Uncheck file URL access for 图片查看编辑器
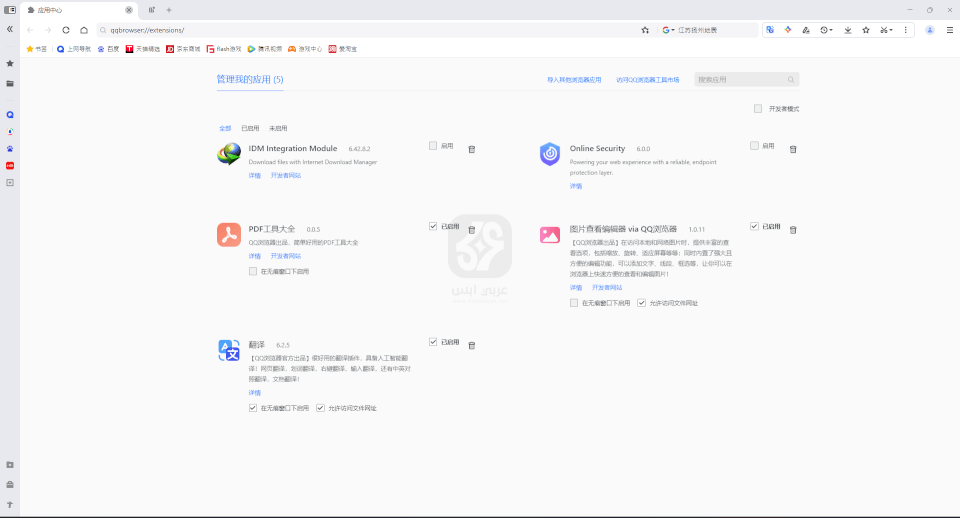Viewport: 960px width, 518px height. click(x=642, y=302)
